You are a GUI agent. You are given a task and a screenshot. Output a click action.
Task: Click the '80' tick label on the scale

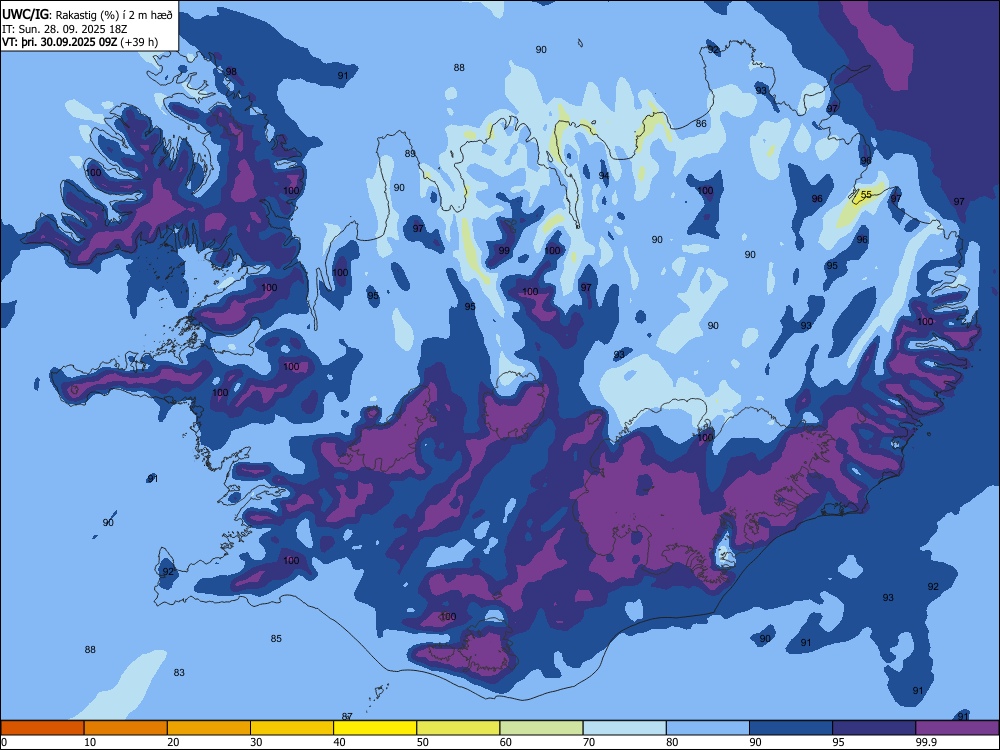pos(672,742)
